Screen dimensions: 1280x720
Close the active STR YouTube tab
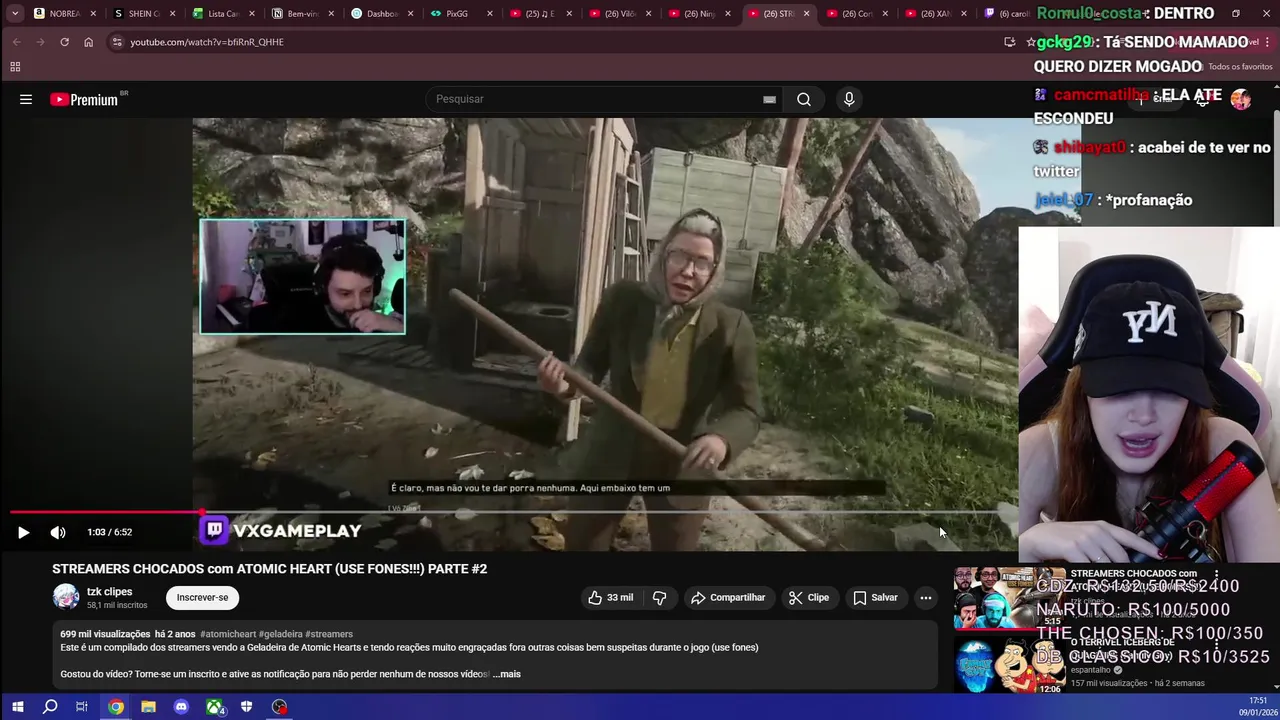[807, 14]
